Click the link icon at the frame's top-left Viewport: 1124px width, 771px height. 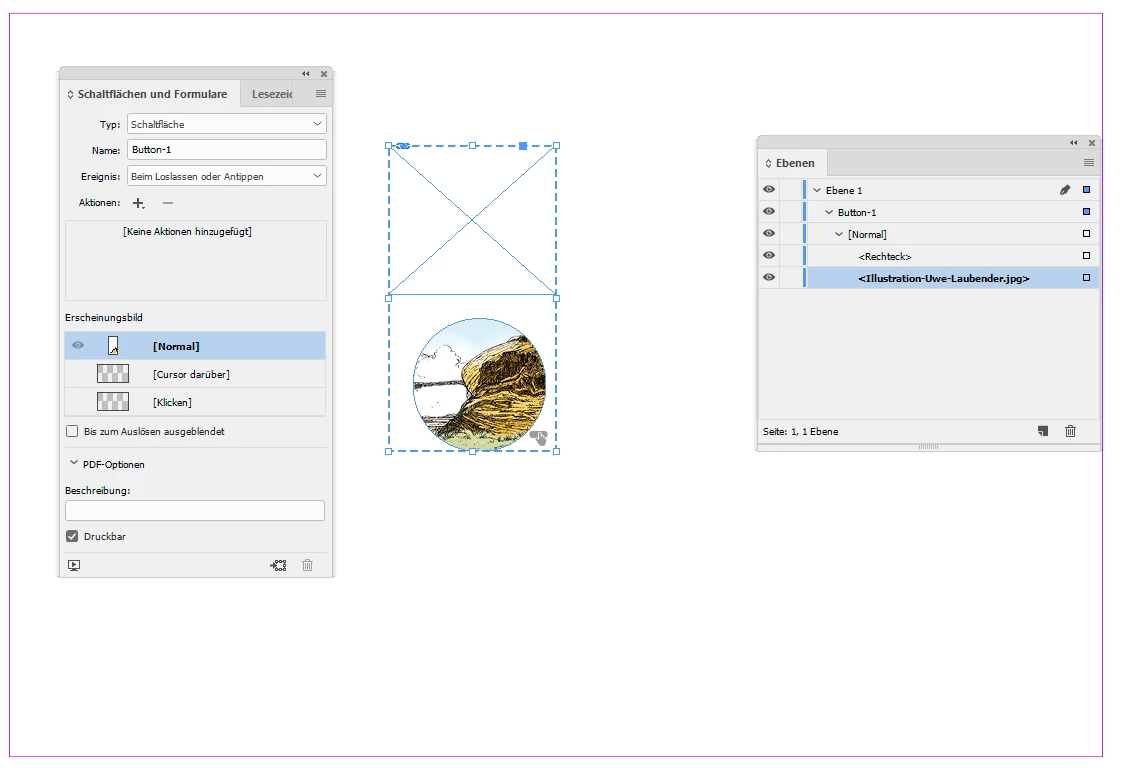[404, 146]
